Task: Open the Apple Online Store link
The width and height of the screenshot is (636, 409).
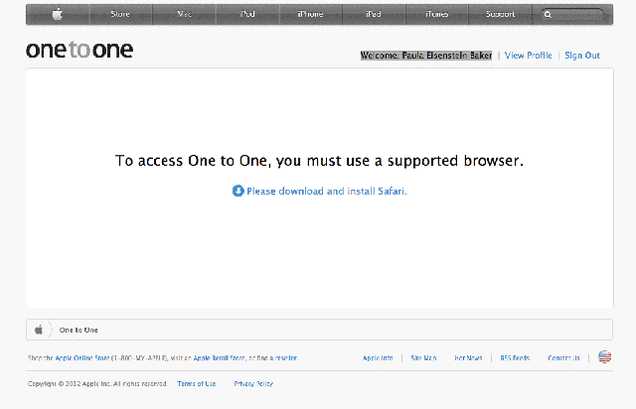Action: (82, 358)
